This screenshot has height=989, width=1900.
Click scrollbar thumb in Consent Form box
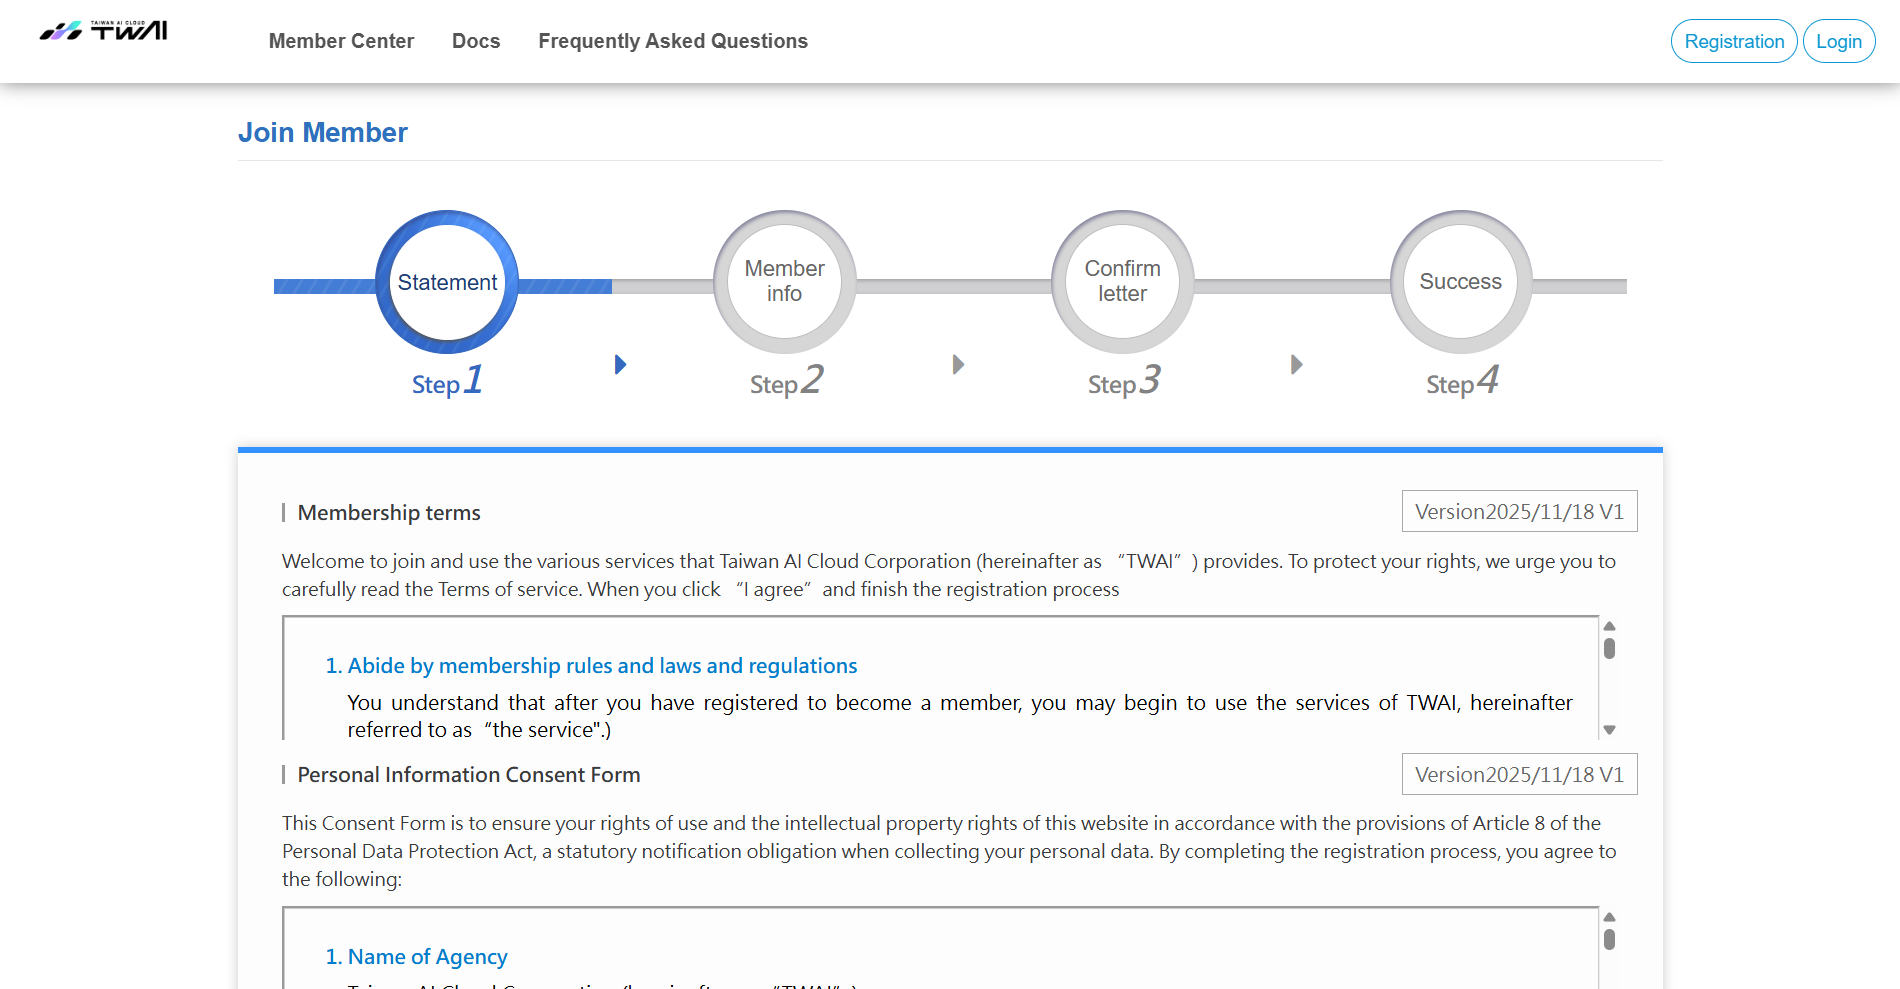tap(1609, 939)
